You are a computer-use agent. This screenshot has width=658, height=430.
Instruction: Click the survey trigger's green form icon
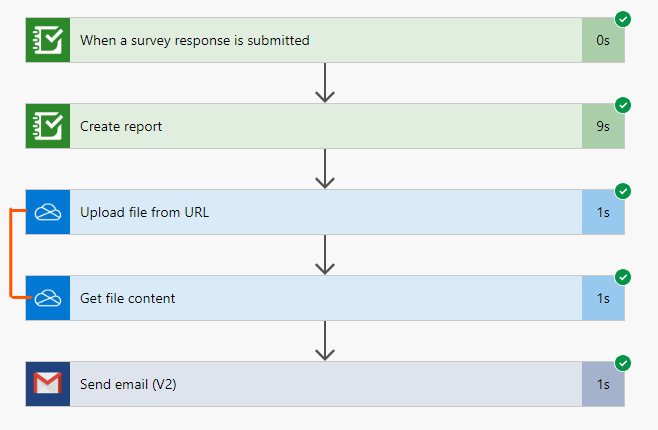coord(48,41)
